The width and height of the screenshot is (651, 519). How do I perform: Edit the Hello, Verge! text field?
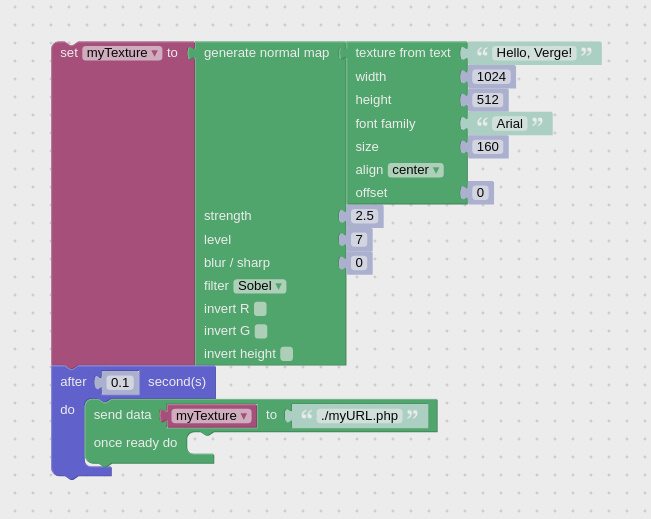tap(534, 53)
